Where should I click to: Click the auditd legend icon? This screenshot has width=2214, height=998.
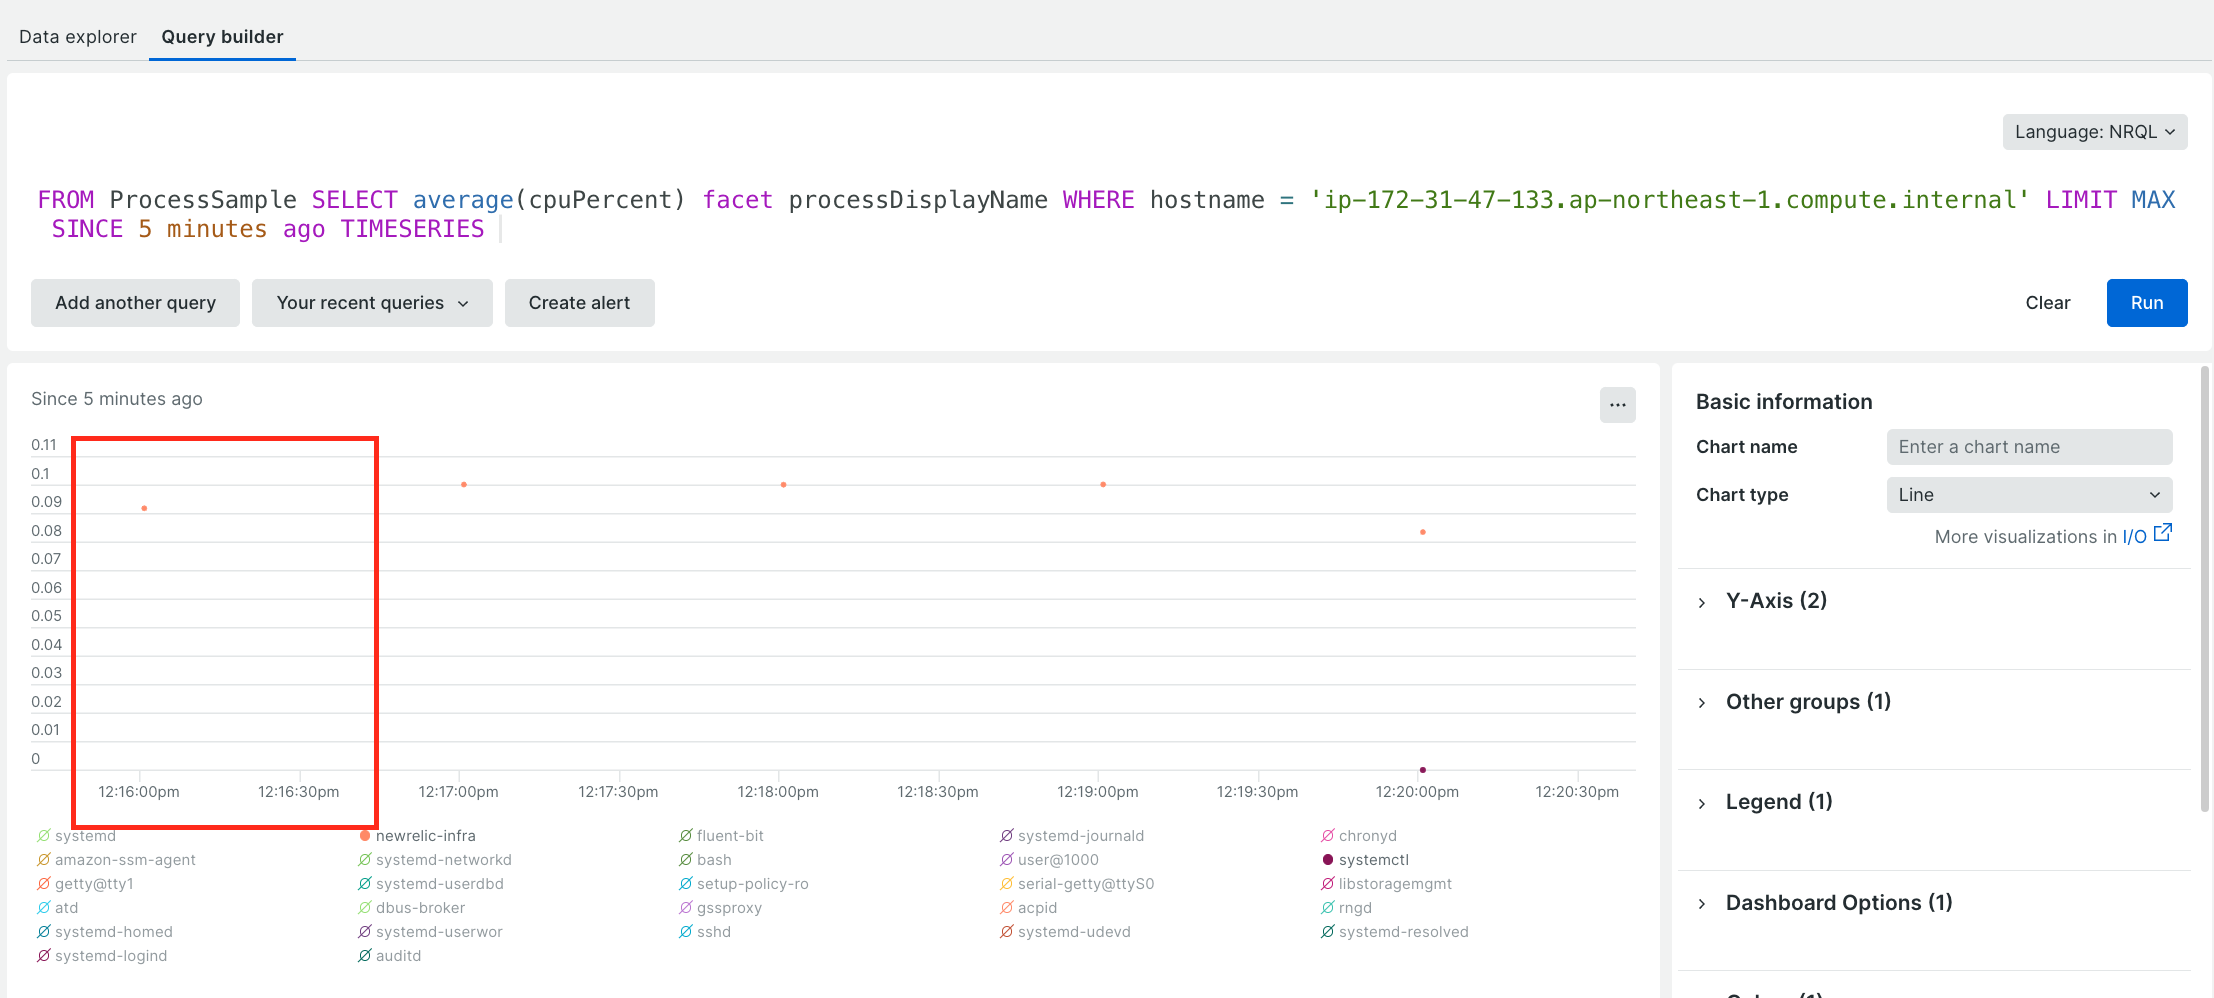point(365,956)
